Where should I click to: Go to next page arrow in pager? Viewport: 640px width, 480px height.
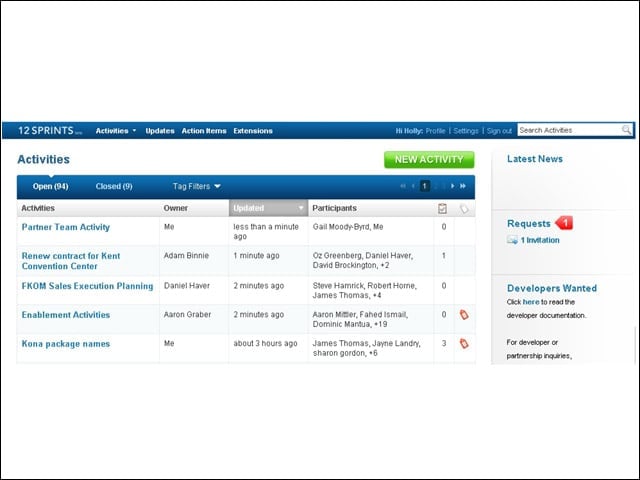click(452, 186)
